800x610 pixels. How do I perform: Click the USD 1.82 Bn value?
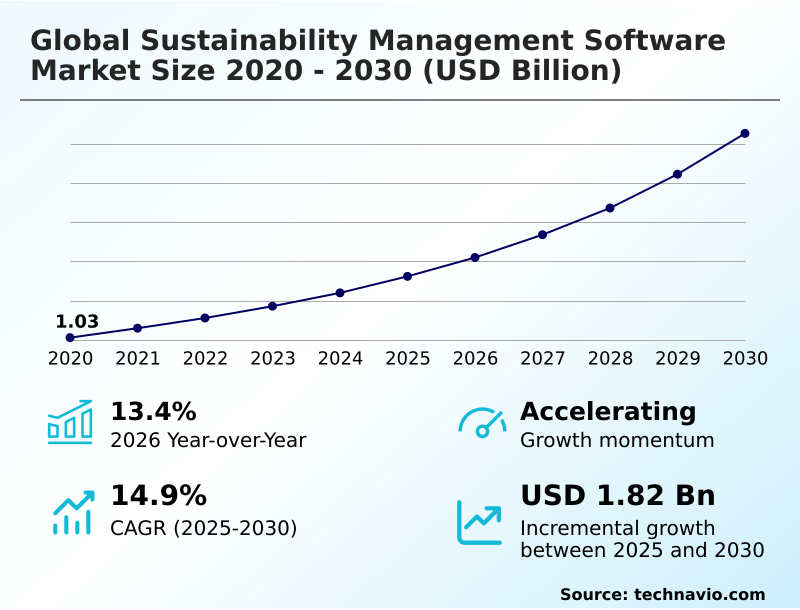point(617,496)
